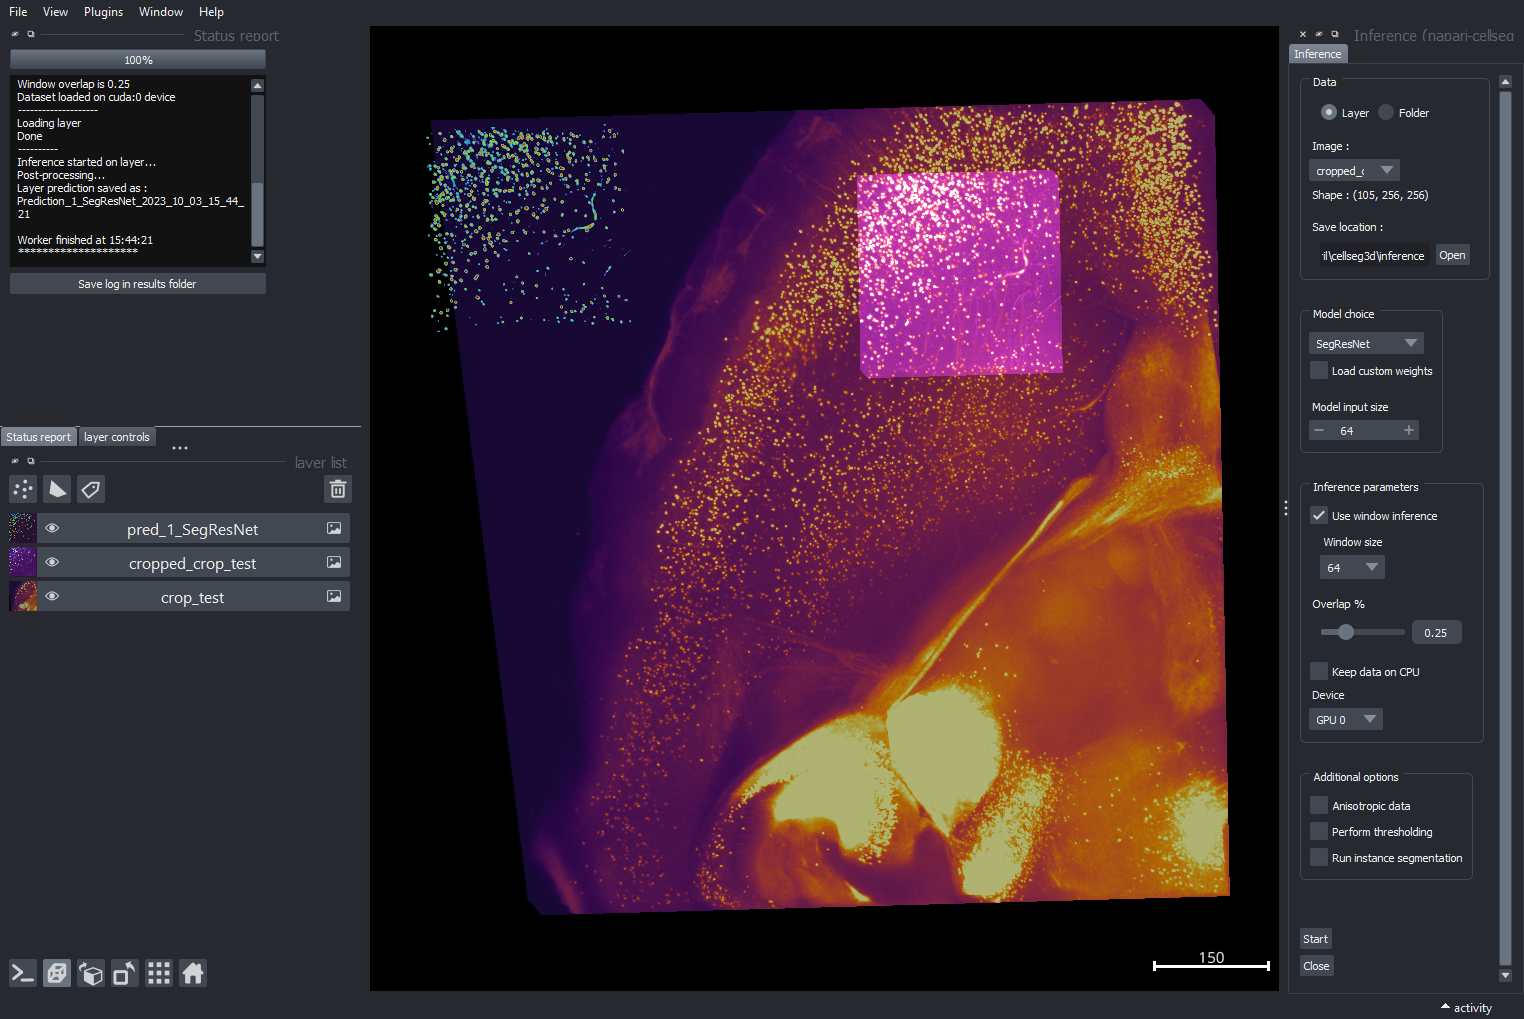Create a new labels layer
This screenshot has height=1019, width=1524.
(x=91, y=489)
